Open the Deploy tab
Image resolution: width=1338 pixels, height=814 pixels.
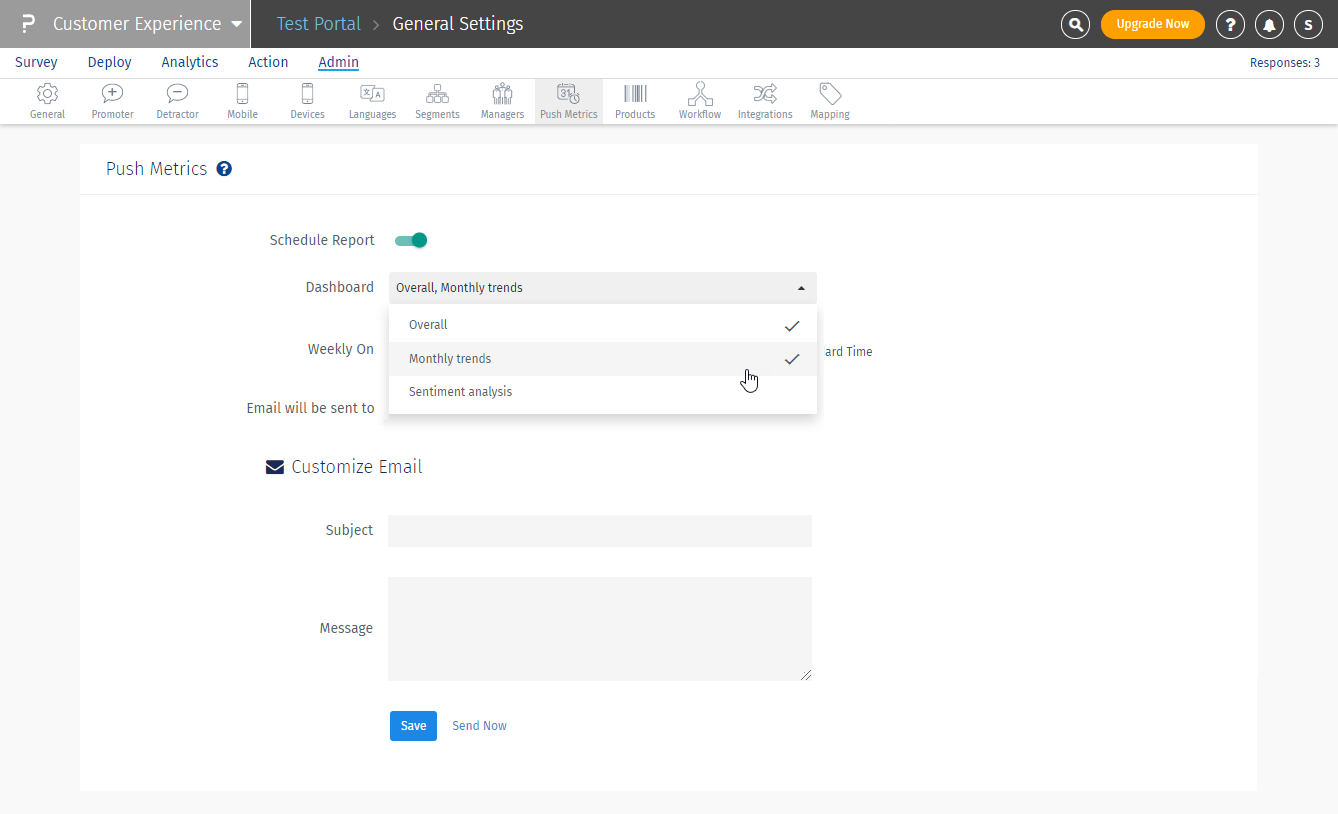(109, 62)
